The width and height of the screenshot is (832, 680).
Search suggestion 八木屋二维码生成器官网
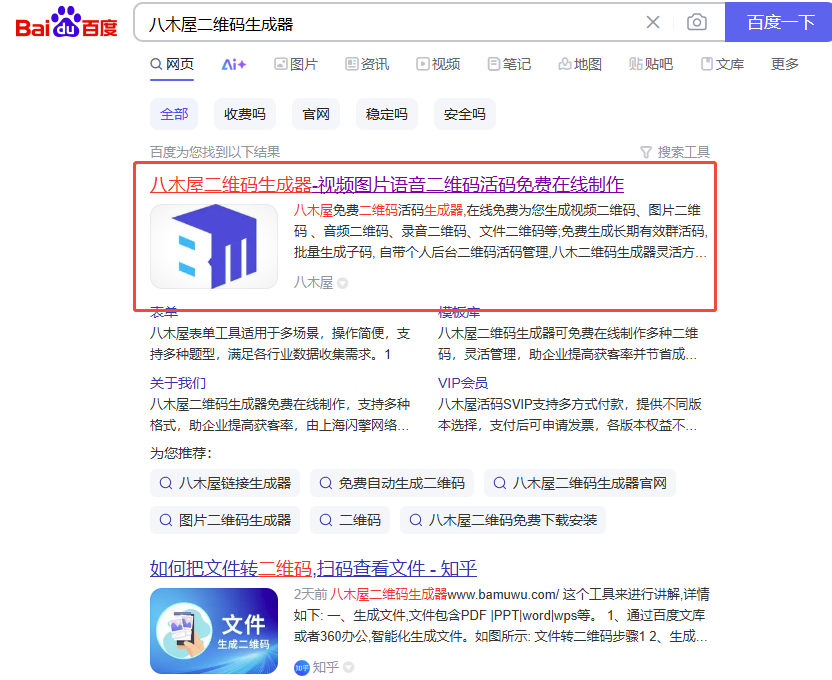click(580, 483)
